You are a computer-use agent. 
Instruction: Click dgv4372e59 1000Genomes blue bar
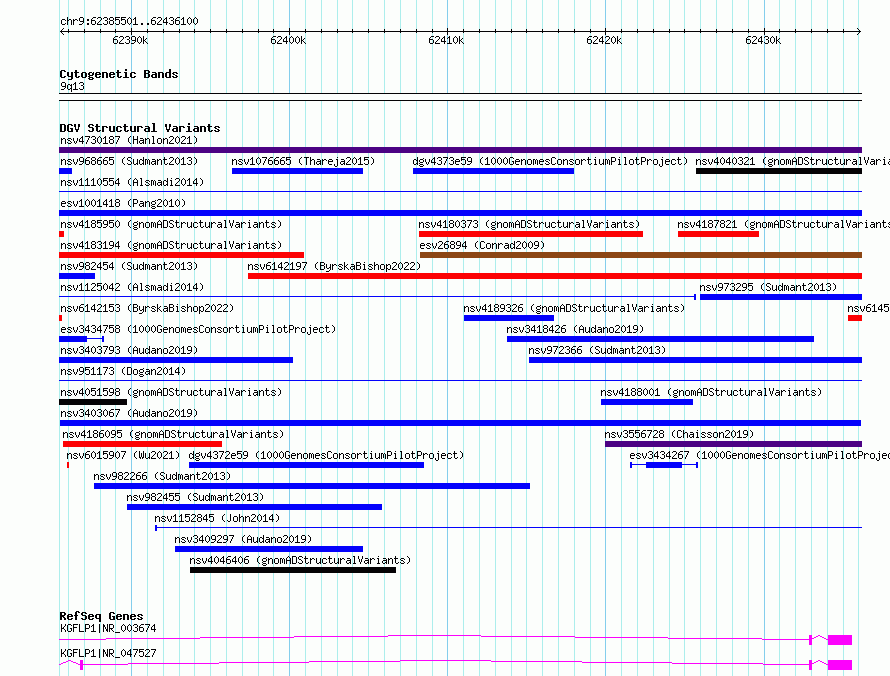[x=307, y=465]
